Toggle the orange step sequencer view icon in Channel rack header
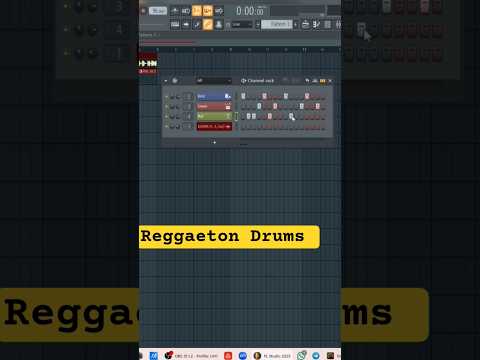 (x=322, y=81)
